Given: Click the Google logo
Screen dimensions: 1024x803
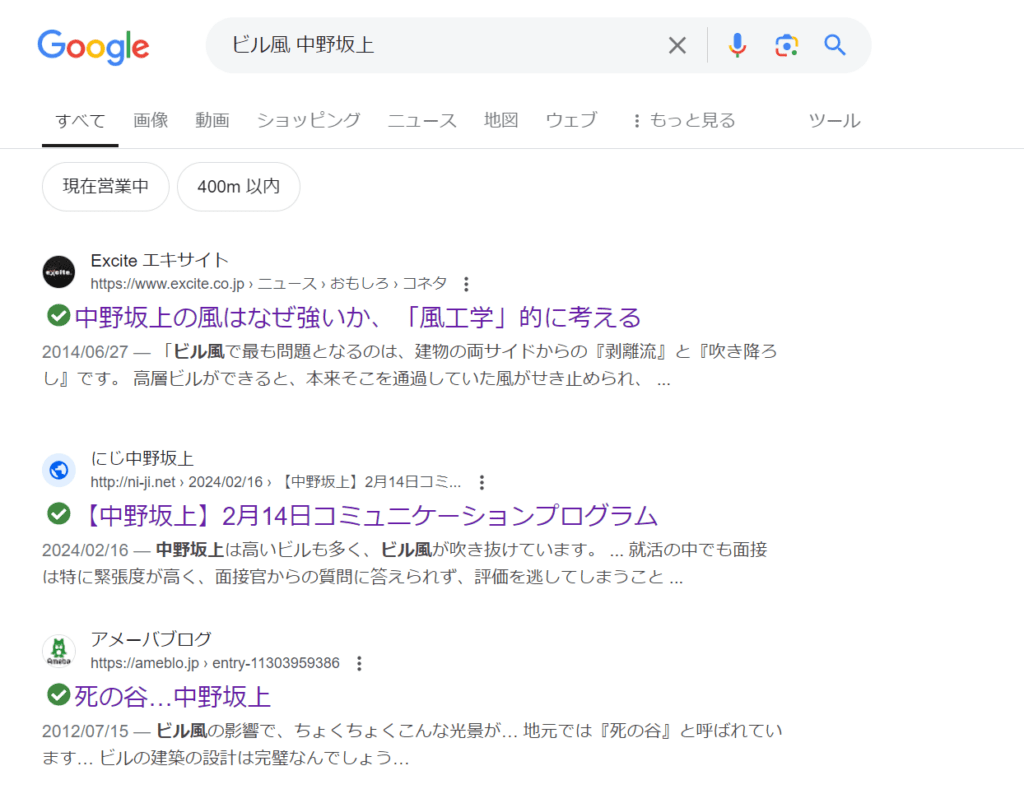Looking at the screenshot, I should click(93, 46).
